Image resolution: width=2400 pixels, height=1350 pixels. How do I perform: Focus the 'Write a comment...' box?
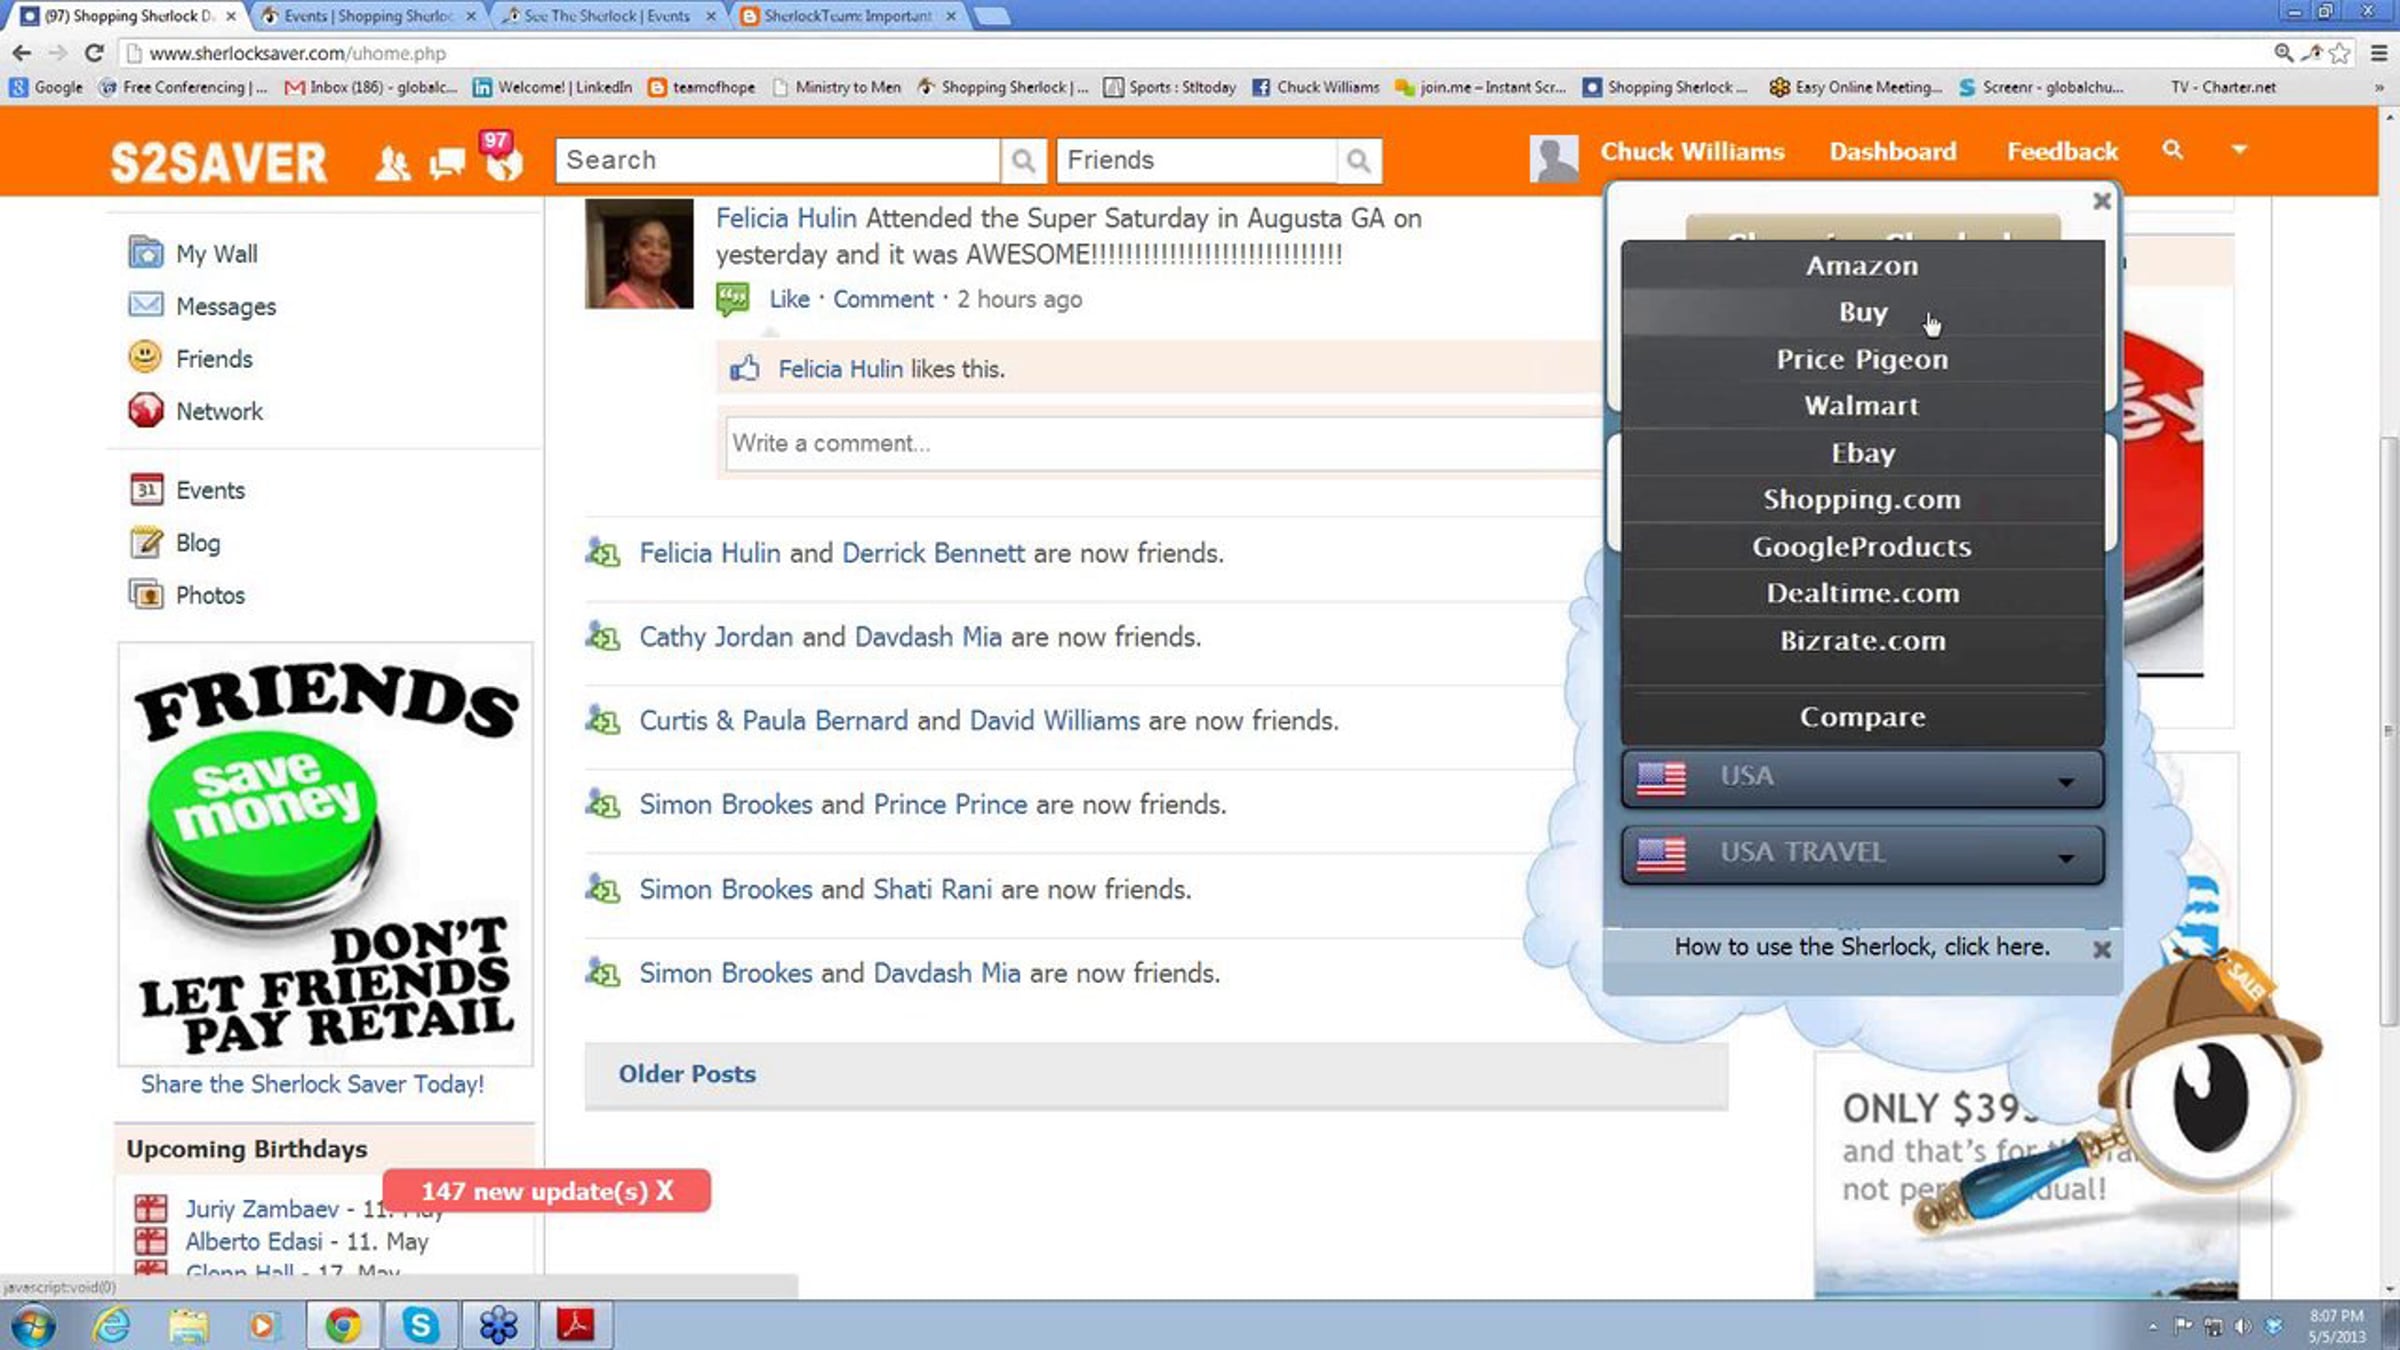coord(1165,443)
